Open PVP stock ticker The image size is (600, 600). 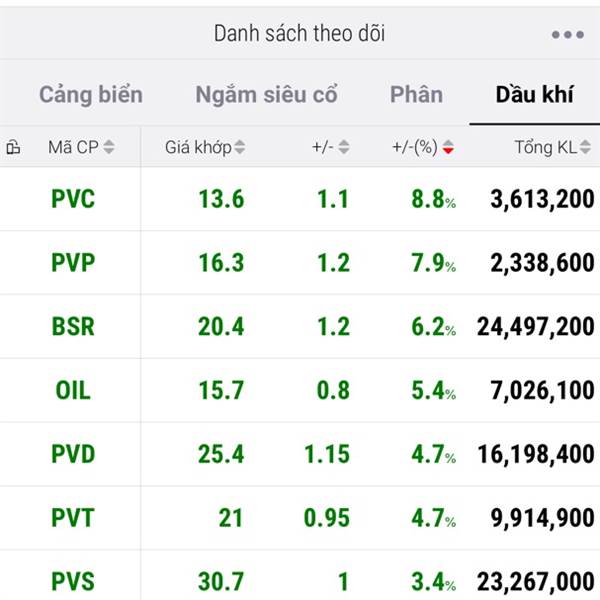73,263
